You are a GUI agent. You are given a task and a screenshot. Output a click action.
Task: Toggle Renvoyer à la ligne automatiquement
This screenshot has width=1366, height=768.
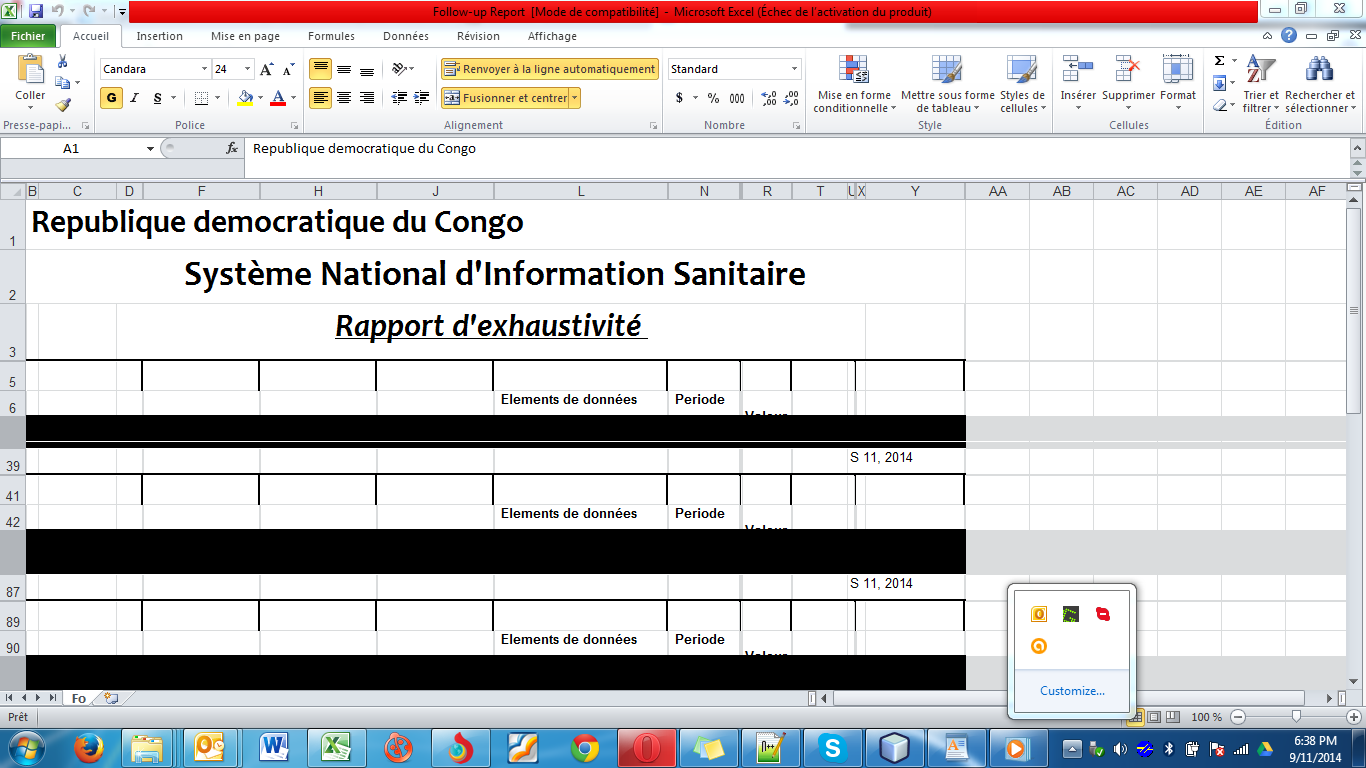coord(549,69)
